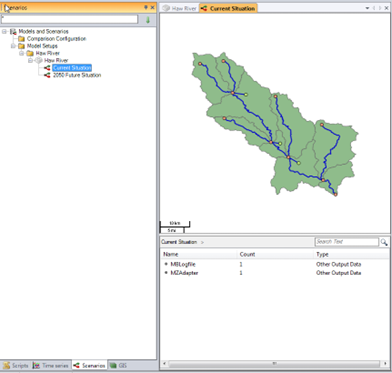Collapse the Haw River folder node
392x373 pixels.
[x=22, y=53]
